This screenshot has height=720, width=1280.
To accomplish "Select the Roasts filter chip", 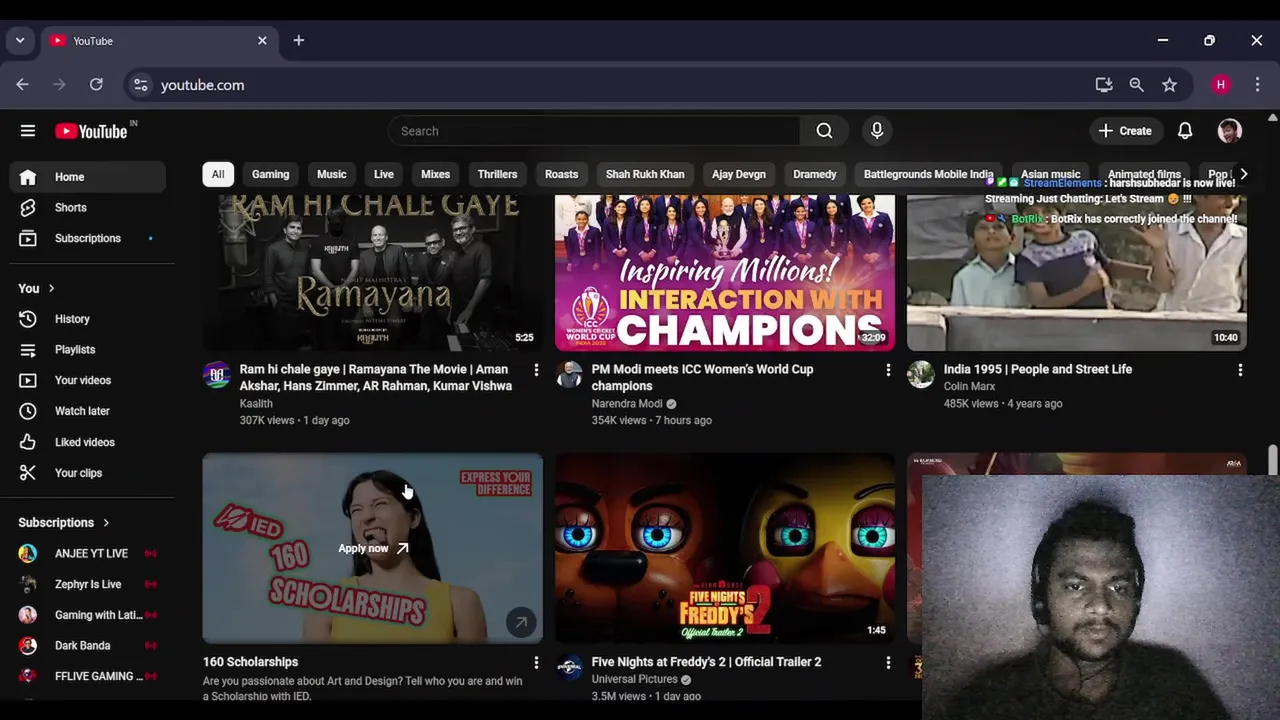I will point(561,174).
